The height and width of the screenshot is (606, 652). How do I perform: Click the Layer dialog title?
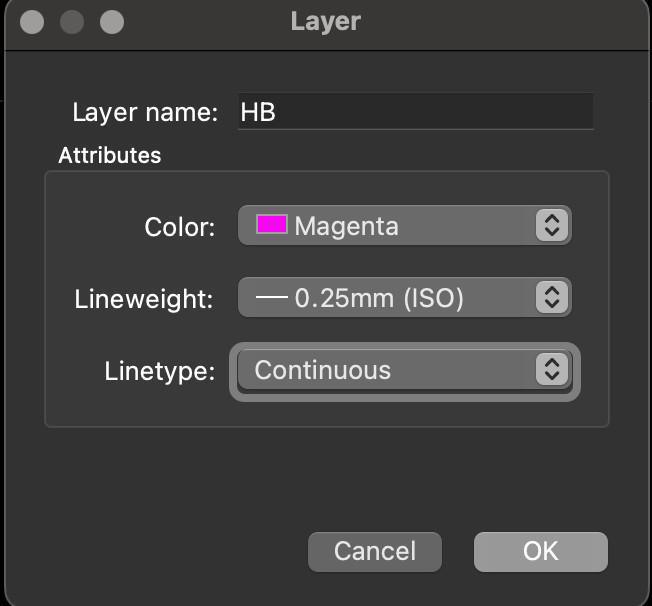(x=325, y=21)
